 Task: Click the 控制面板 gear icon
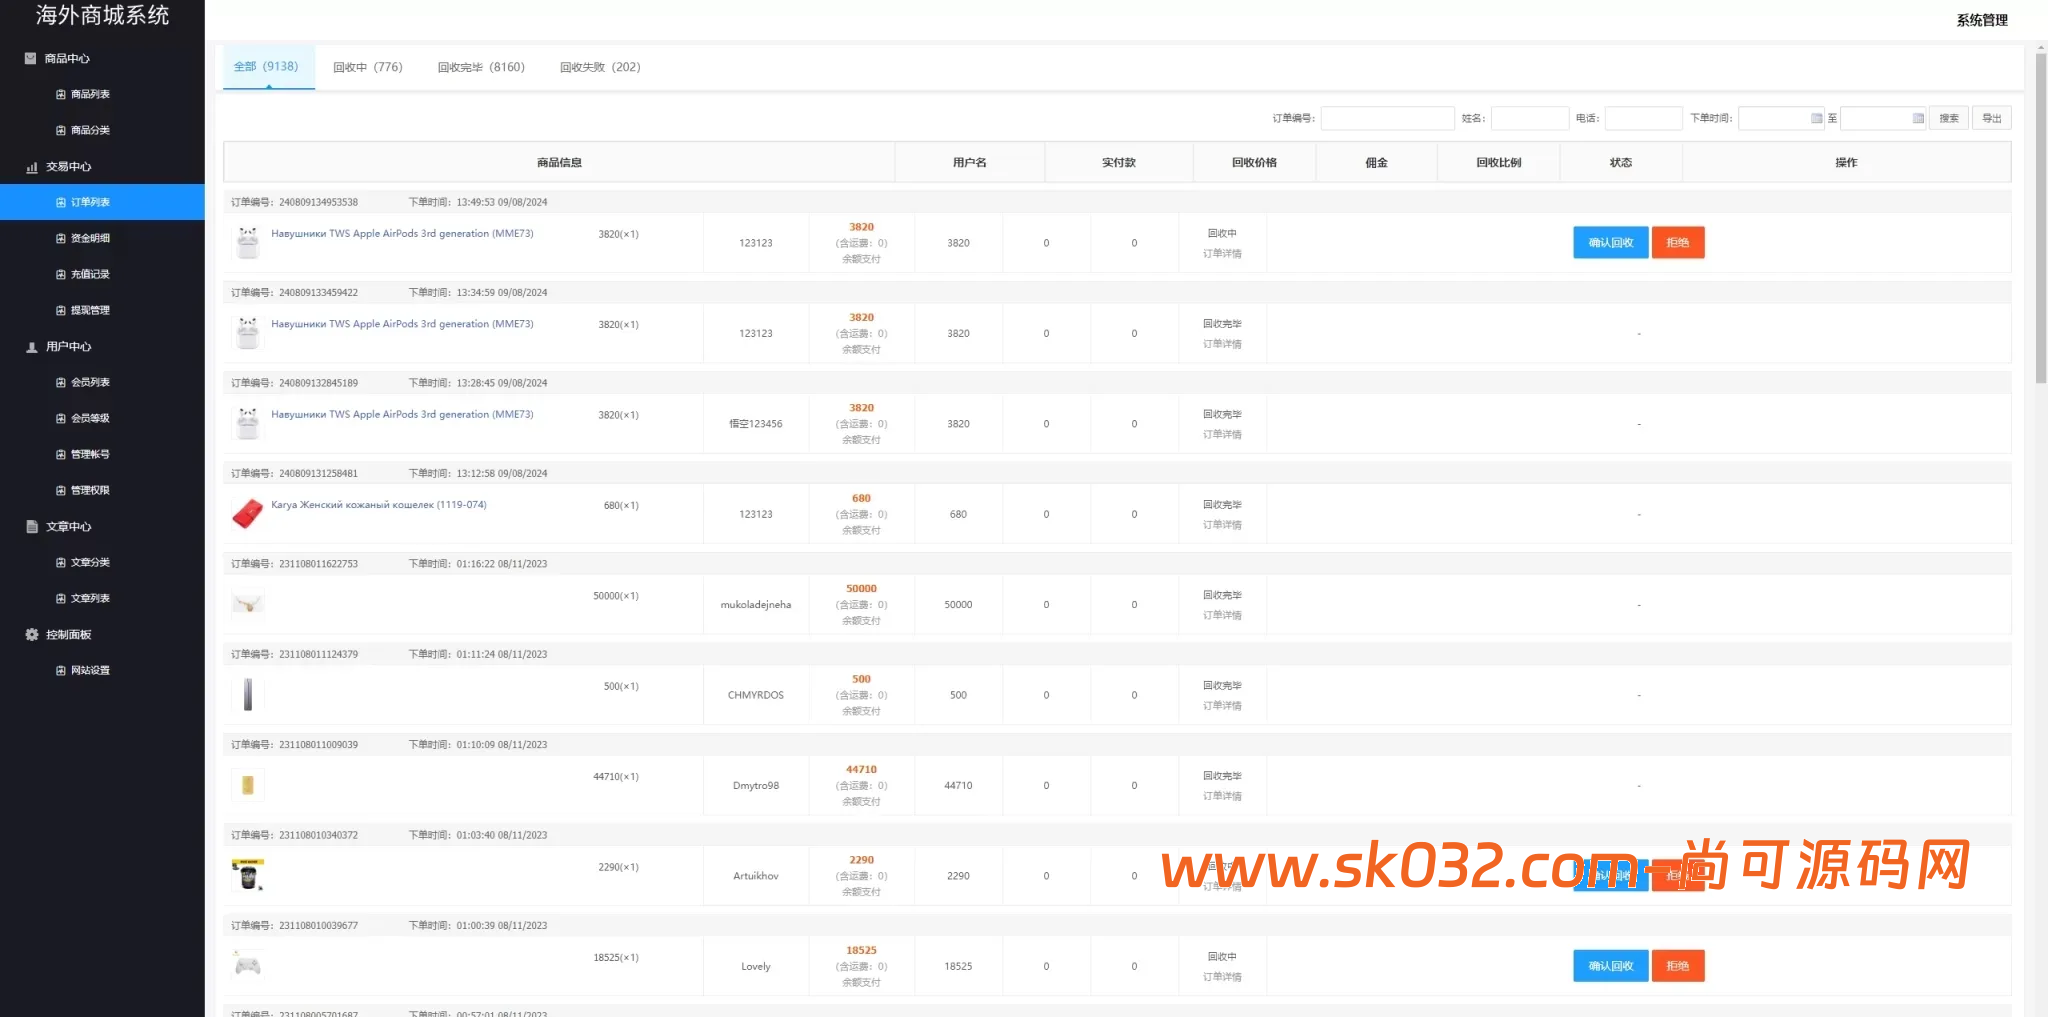(x=31, y=635)
